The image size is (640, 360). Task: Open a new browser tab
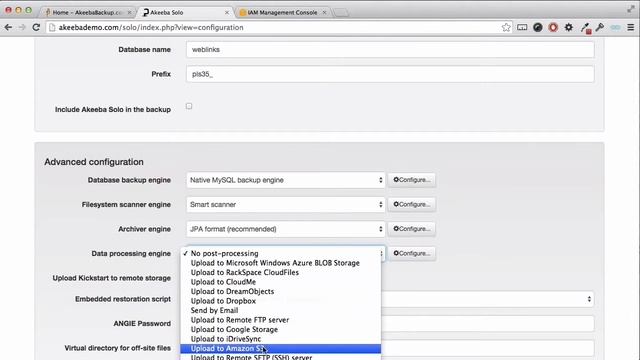341,13
